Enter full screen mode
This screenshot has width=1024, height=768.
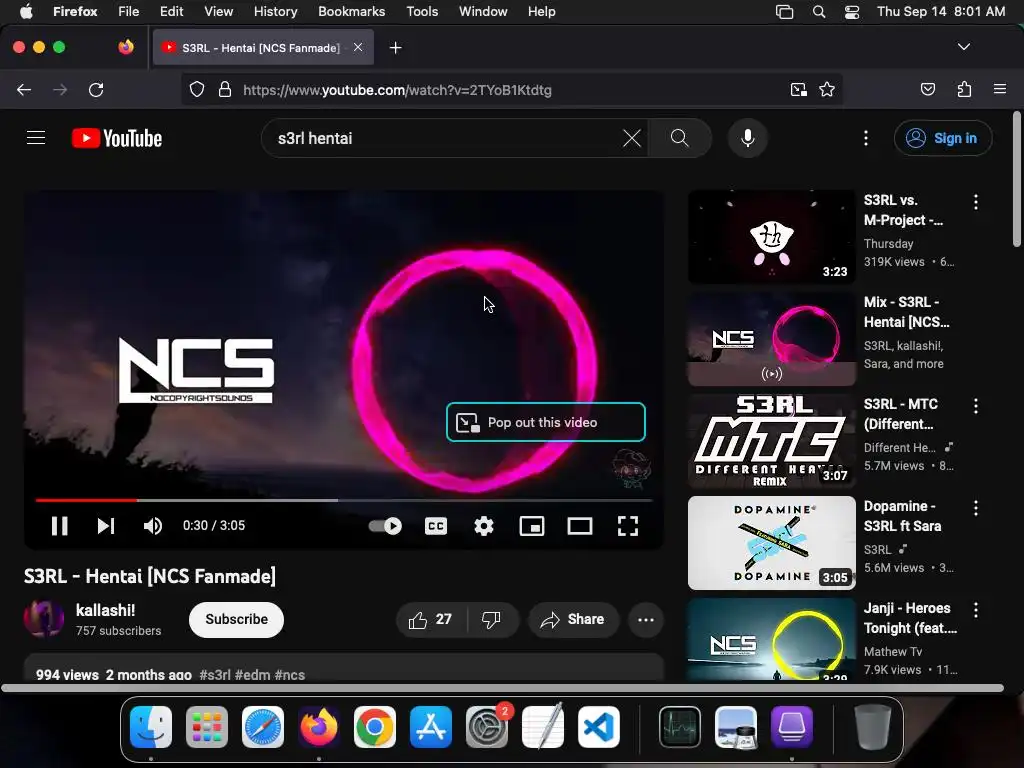pyautogui.click(x=628, y=526)
